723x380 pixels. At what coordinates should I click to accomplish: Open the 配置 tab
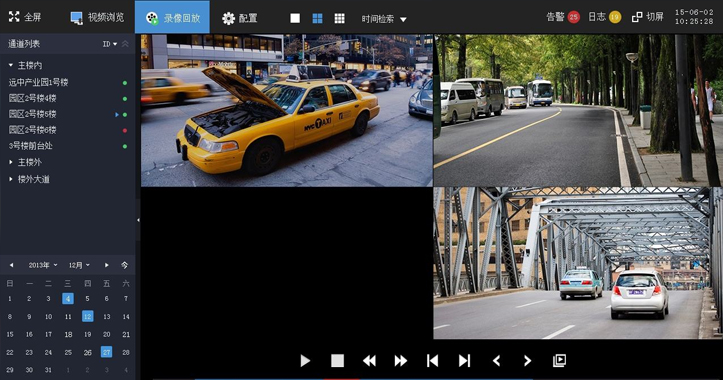(x=239, y=18)
